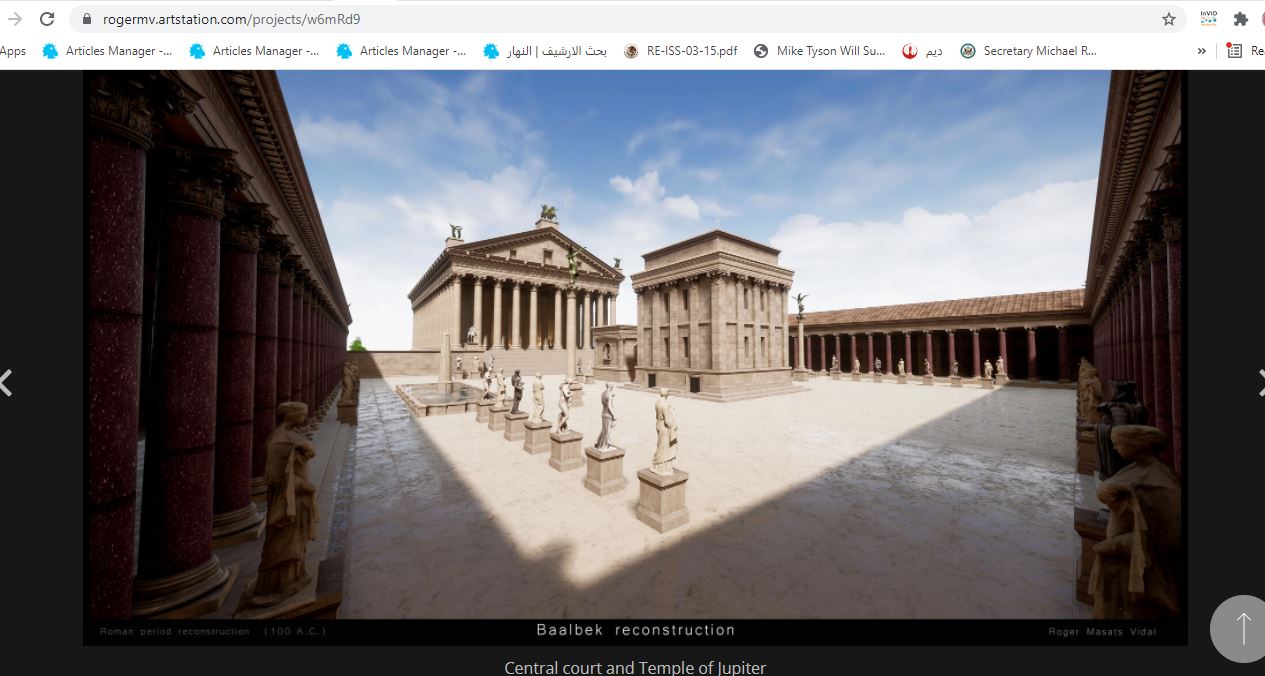Click the forward navigation arrow
Viewport: 1265px width, 676px height.
point(15,19)
